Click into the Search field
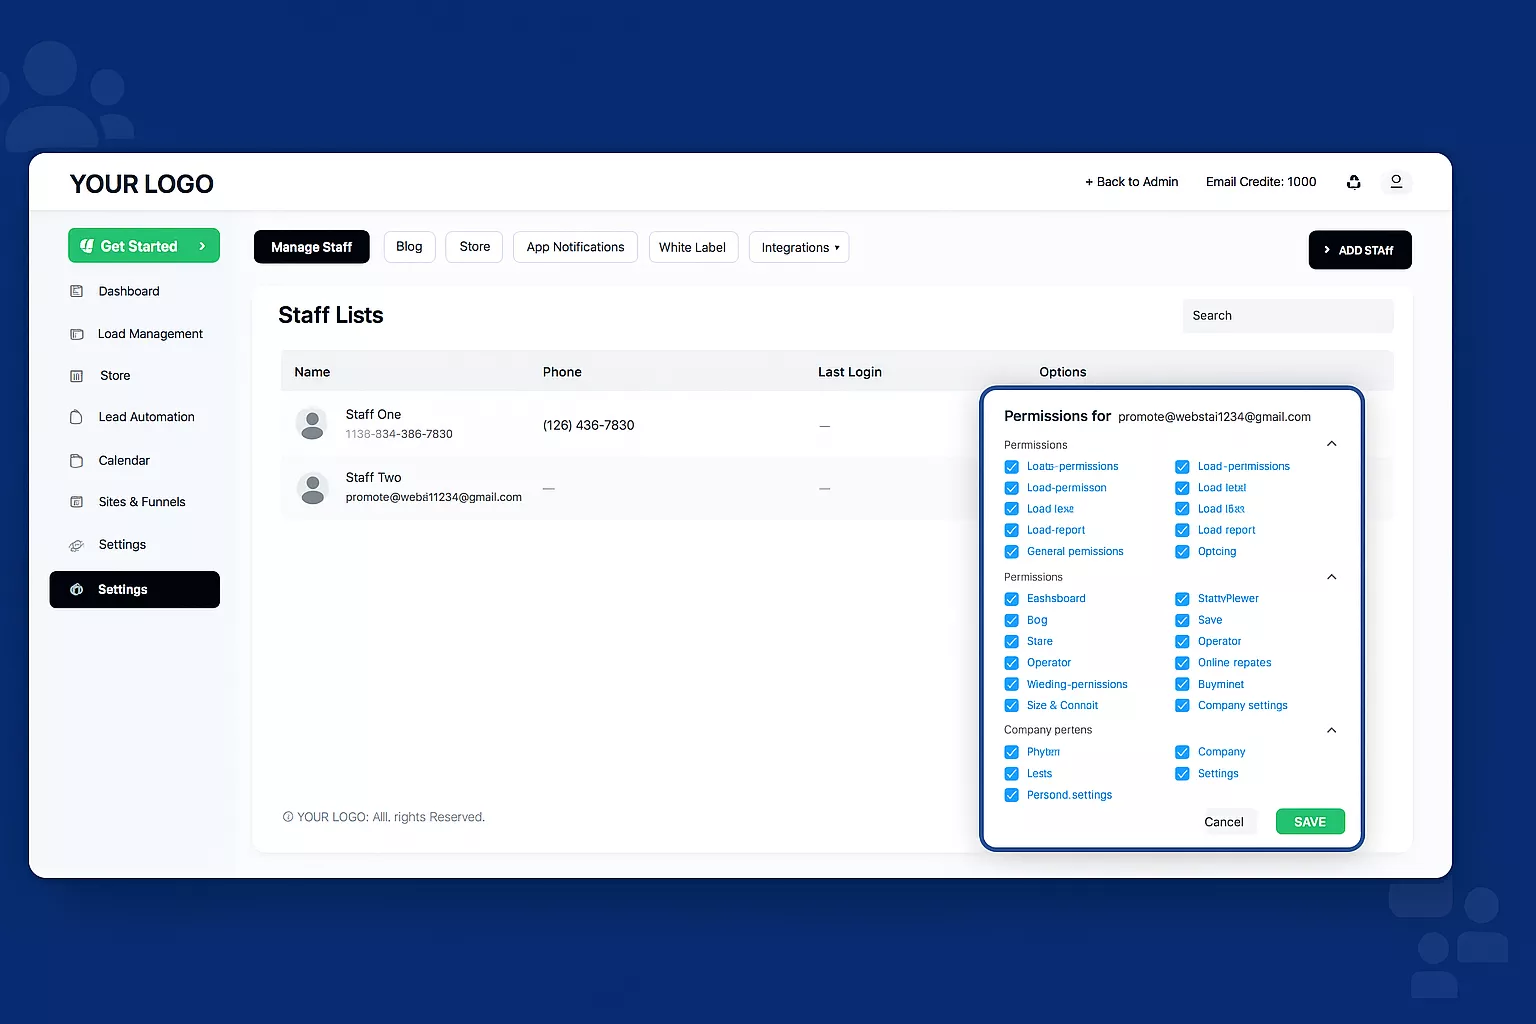 tap(1286, 316)
